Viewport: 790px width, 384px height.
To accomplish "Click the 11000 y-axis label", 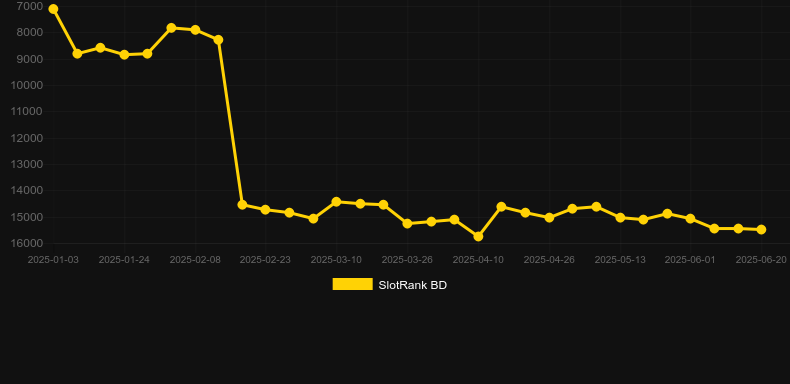I will click(x=27, y=111).
